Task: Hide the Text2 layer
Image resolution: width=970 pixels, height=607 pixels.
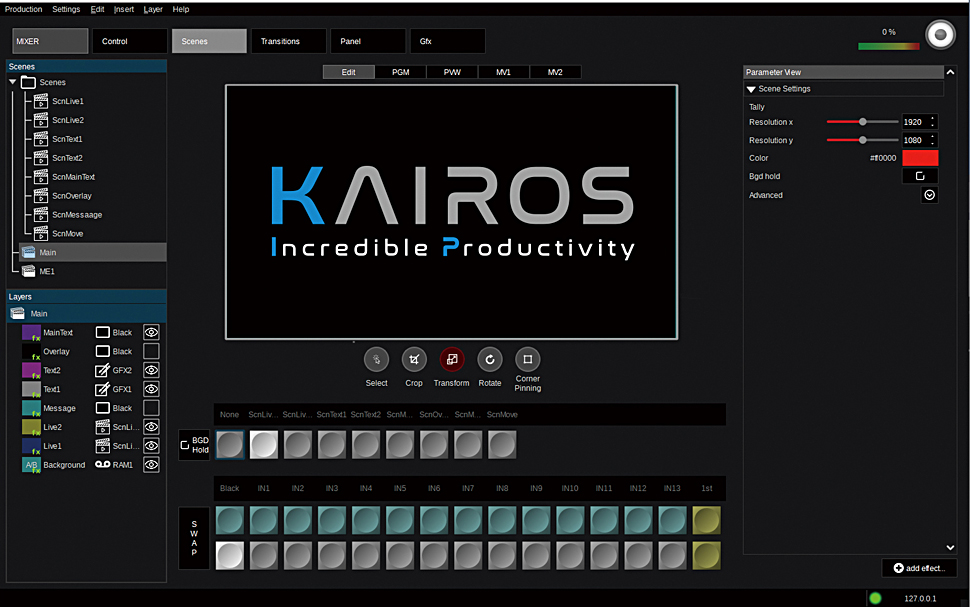Action: 151,370
